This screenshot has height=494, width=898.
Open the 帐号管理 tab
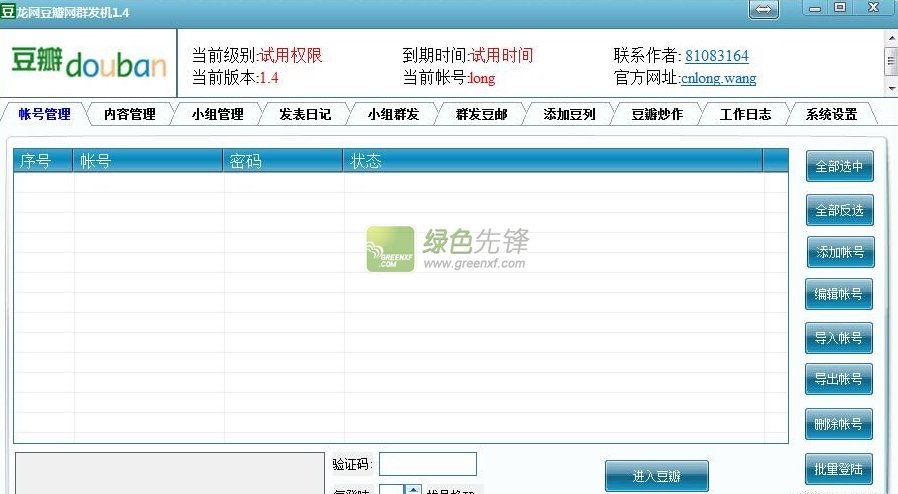(45, 114)
